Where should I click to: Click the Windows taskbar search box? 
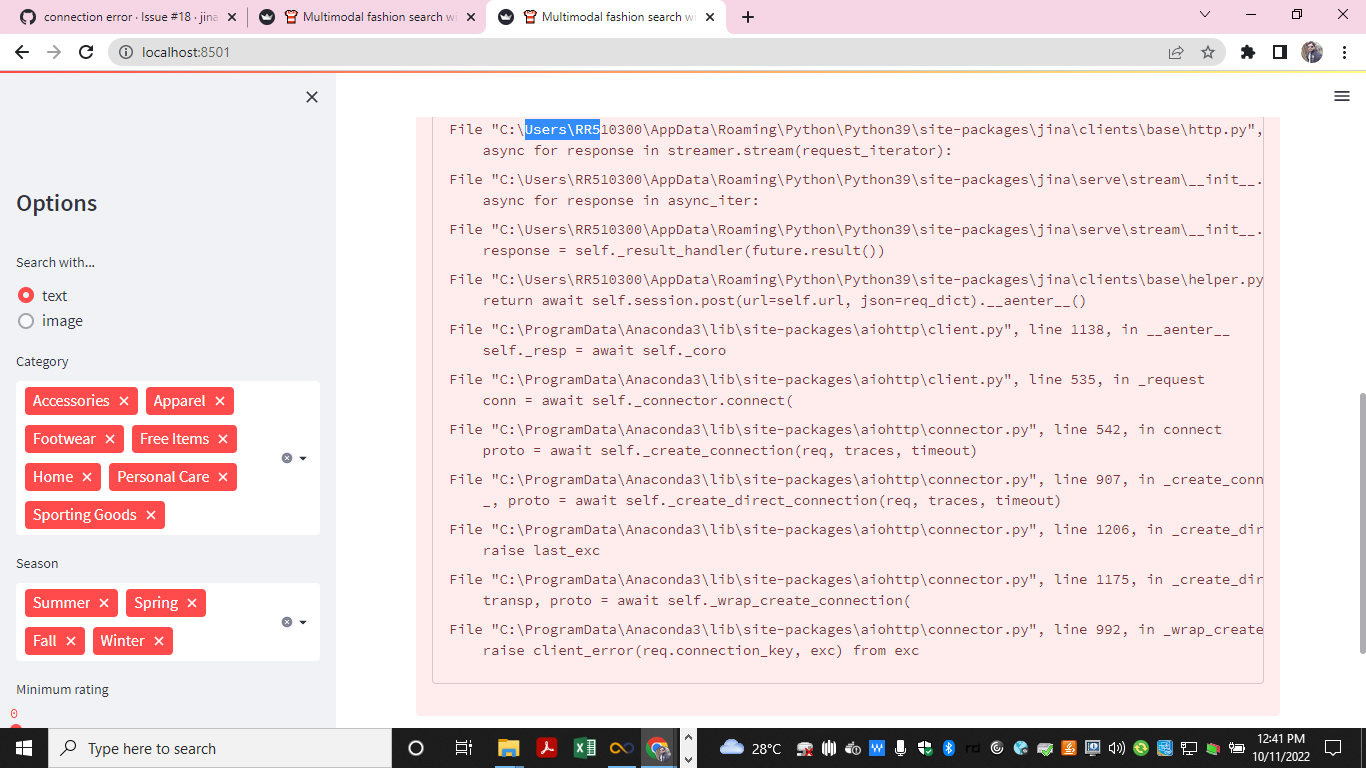[218, 748]
